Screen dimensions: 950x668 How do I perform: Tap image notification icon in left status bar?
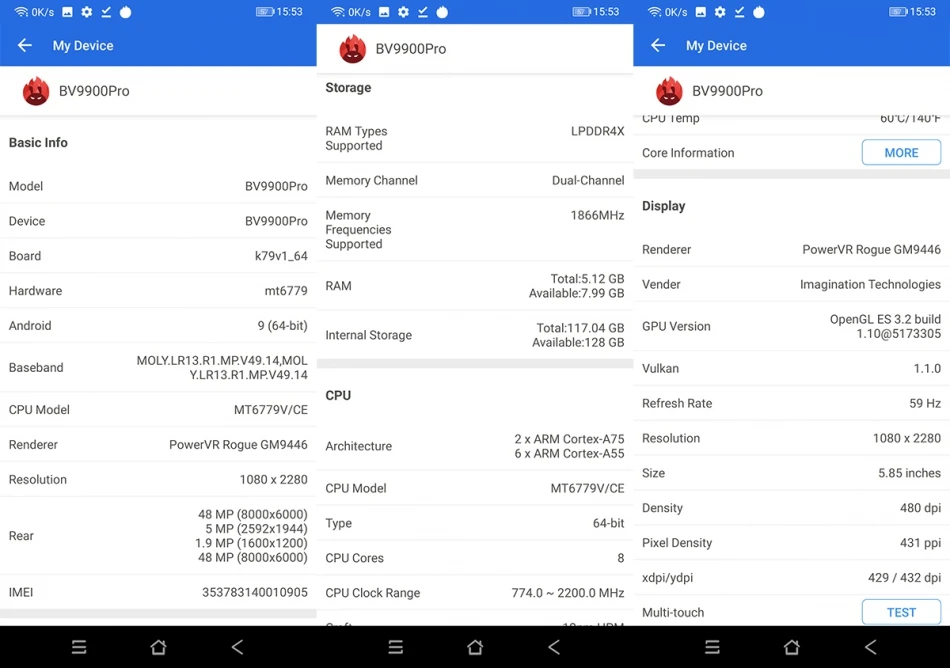pyautogui.click(x=67, y=12)
